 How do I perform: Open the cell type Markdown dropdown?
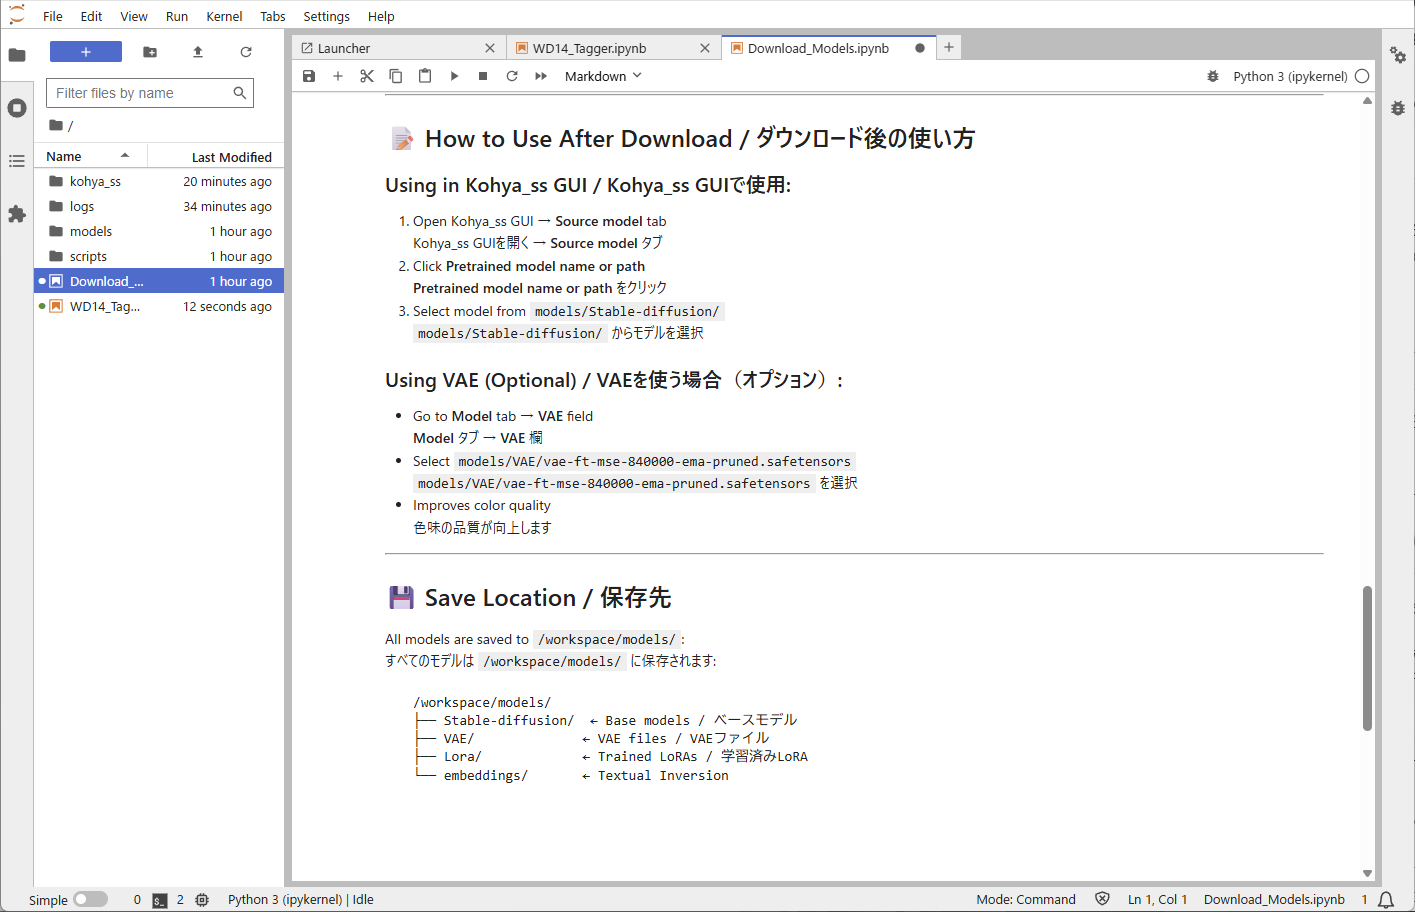[603, 76]
